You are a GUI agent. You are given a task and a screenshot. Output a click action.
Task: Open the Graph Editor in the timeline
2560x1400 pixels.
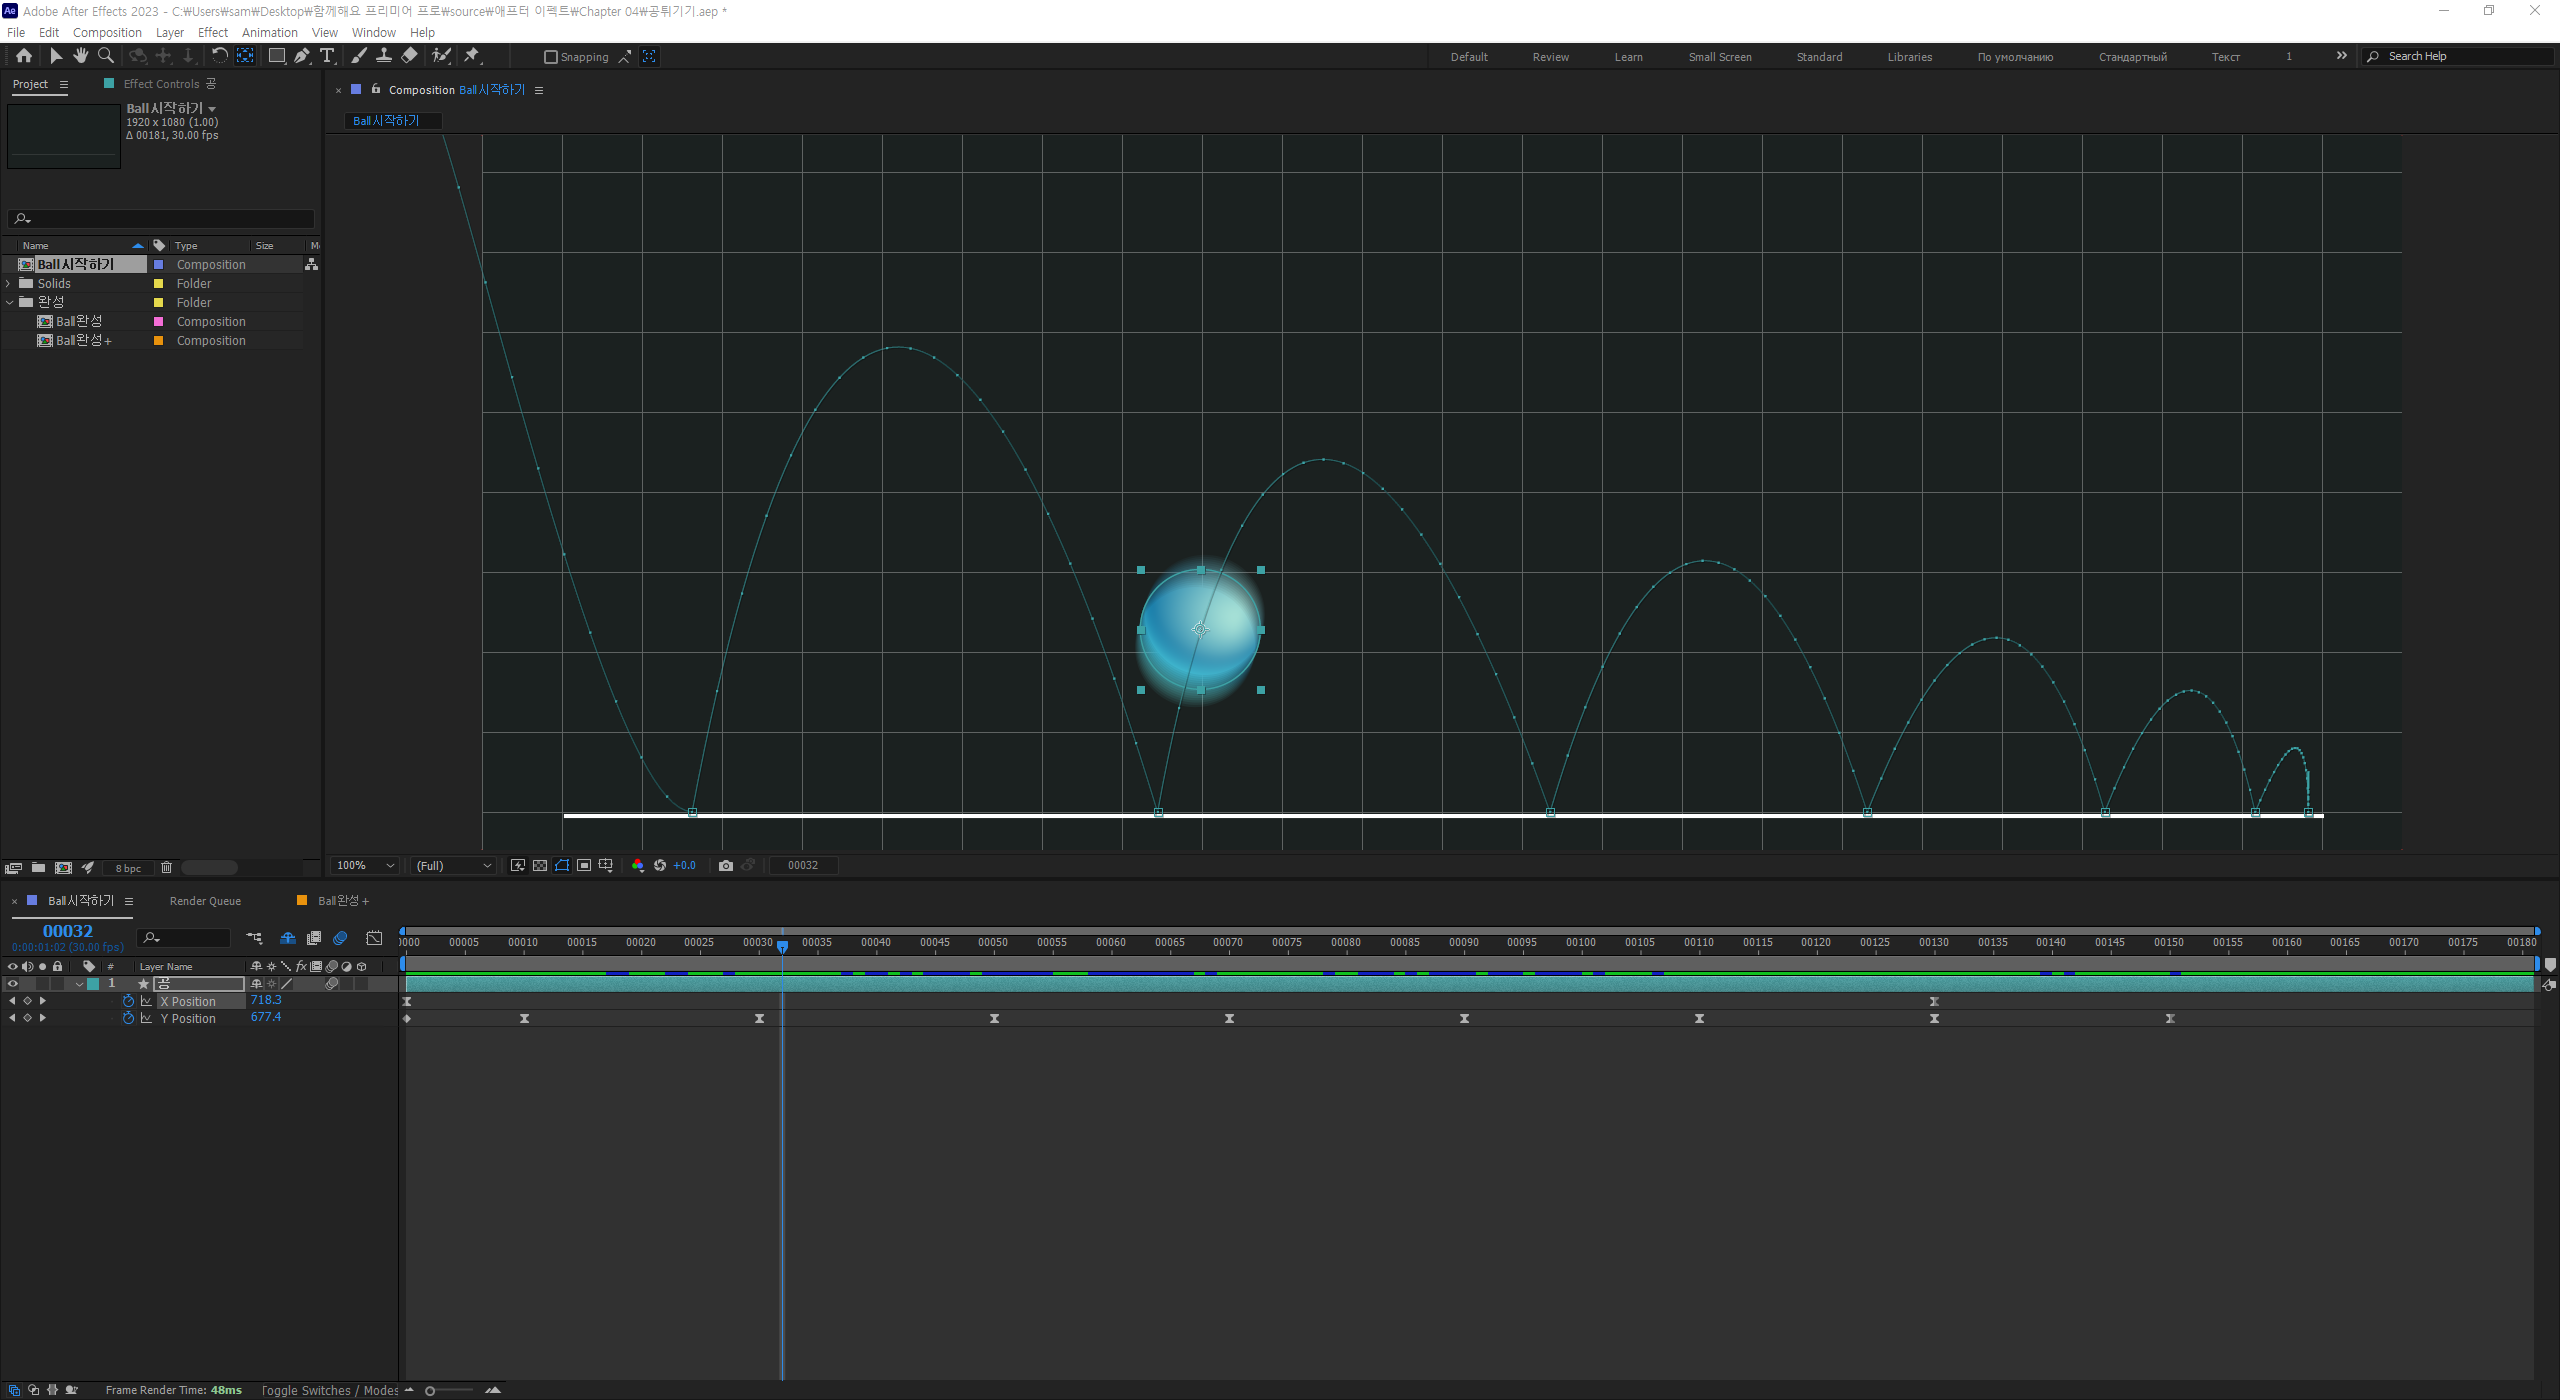tap(374, 938)
